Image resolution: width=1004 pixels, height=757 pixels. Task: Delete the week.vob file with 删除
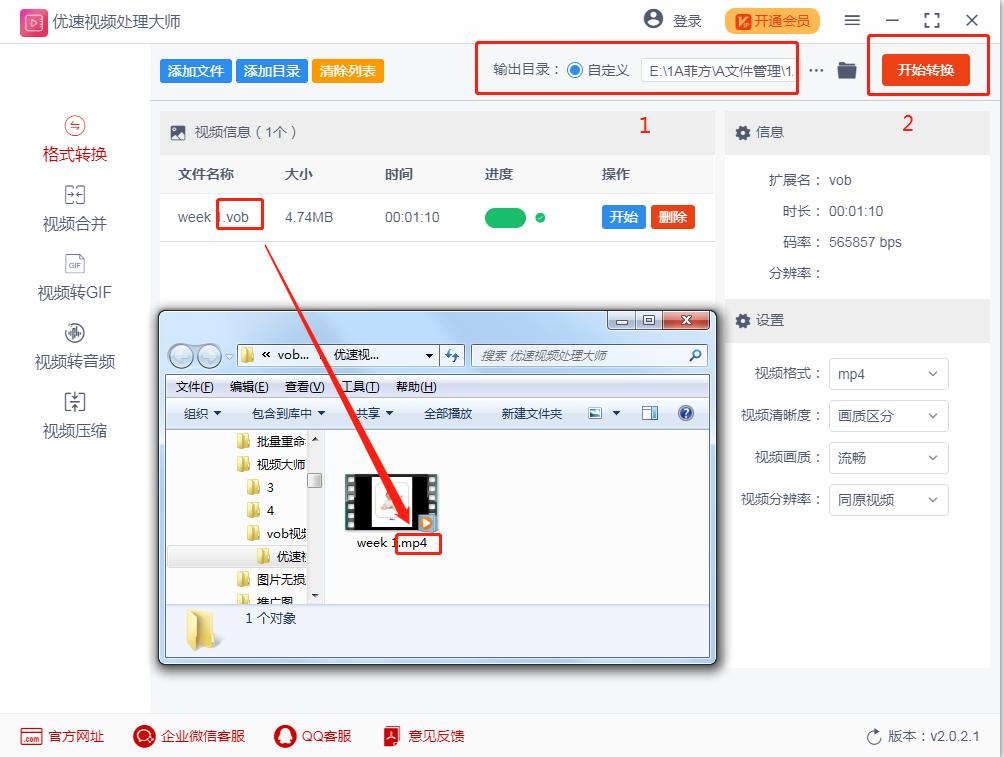(x=672, y=216)
